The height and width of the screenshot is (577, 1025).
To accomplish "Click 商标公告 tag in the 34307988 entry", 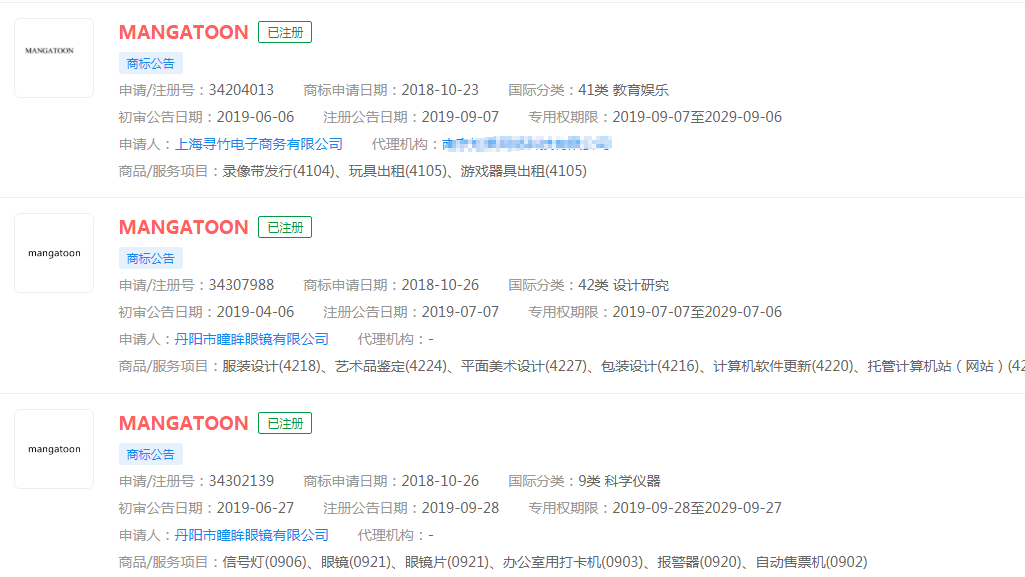I will [150, 259].
